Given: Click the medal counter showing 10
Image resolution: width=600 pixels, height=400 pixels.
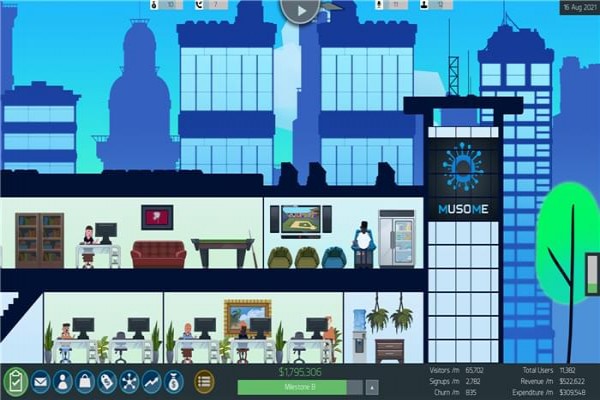Looking at the screenshot, I should click(166, 5).
